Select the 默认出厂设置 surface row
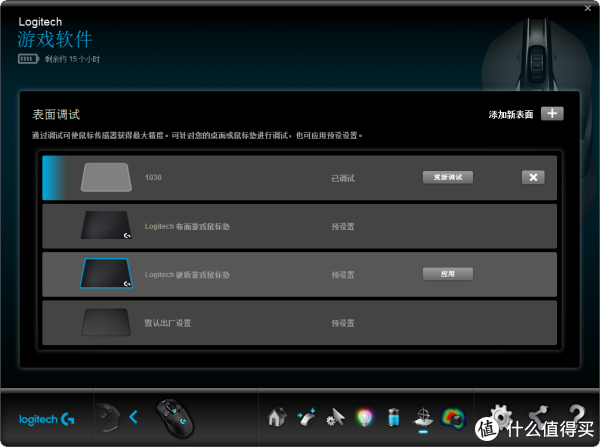Viewport: 600px width, 447px height. 300,323
